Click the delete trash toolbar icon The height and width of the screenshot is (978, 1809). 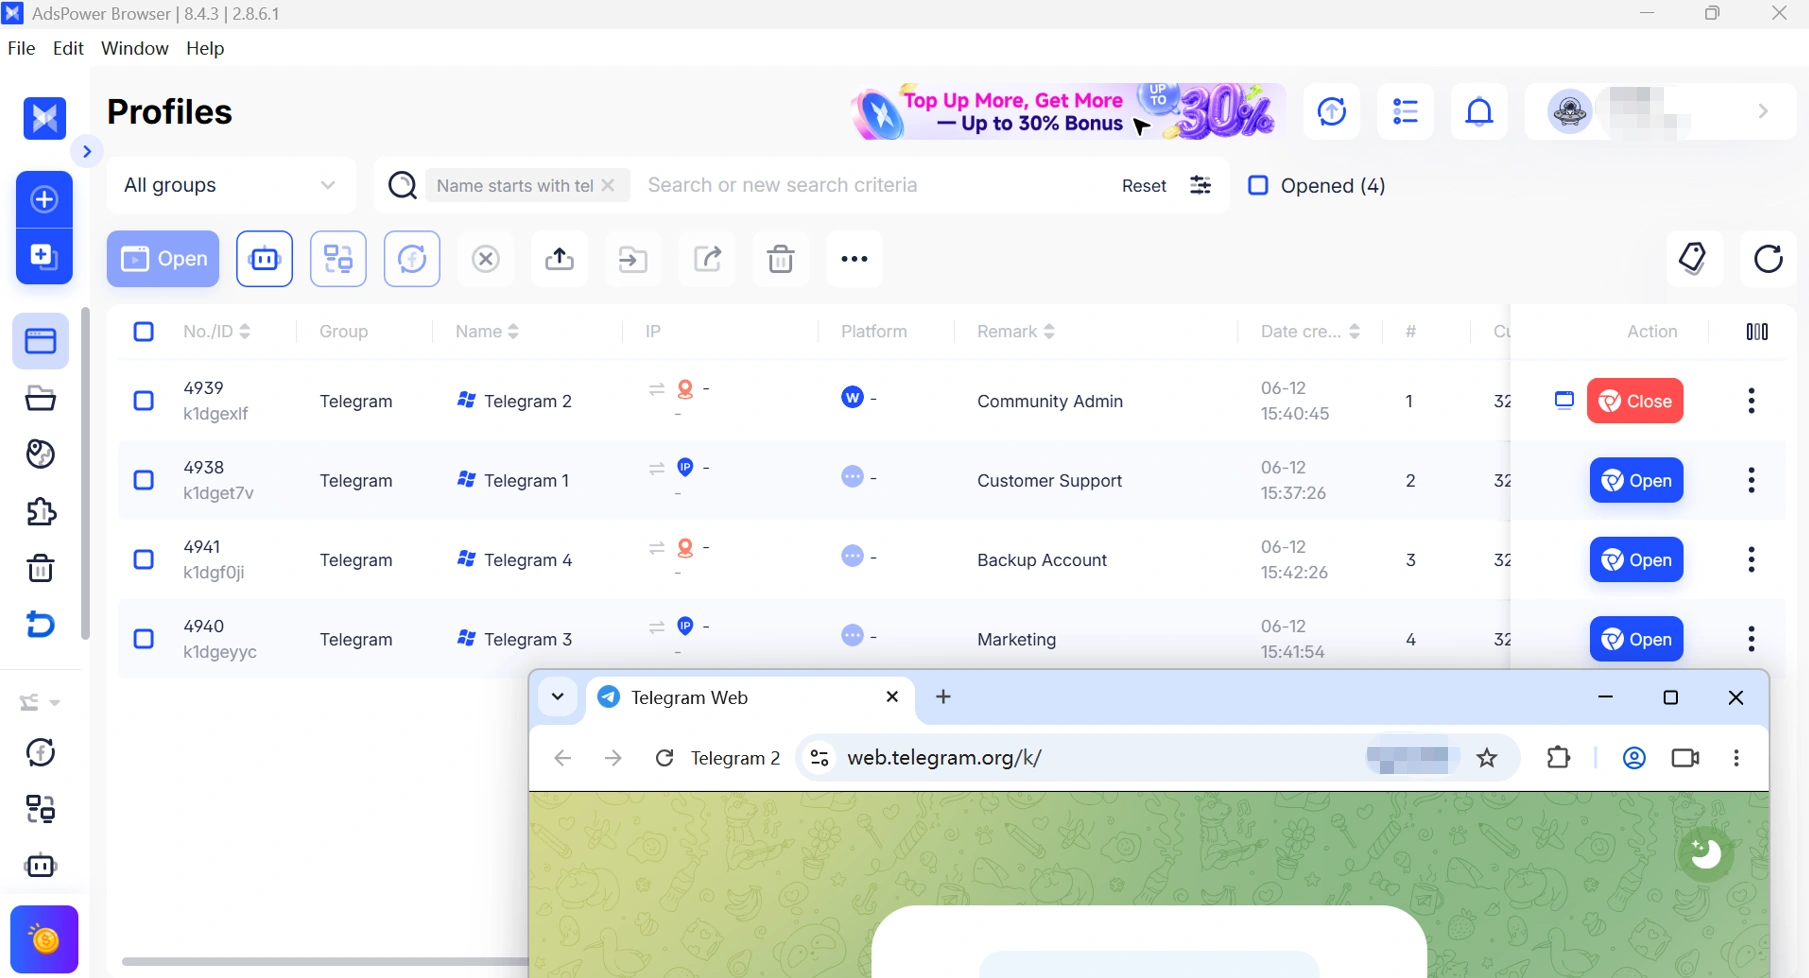tap(781, 259)
